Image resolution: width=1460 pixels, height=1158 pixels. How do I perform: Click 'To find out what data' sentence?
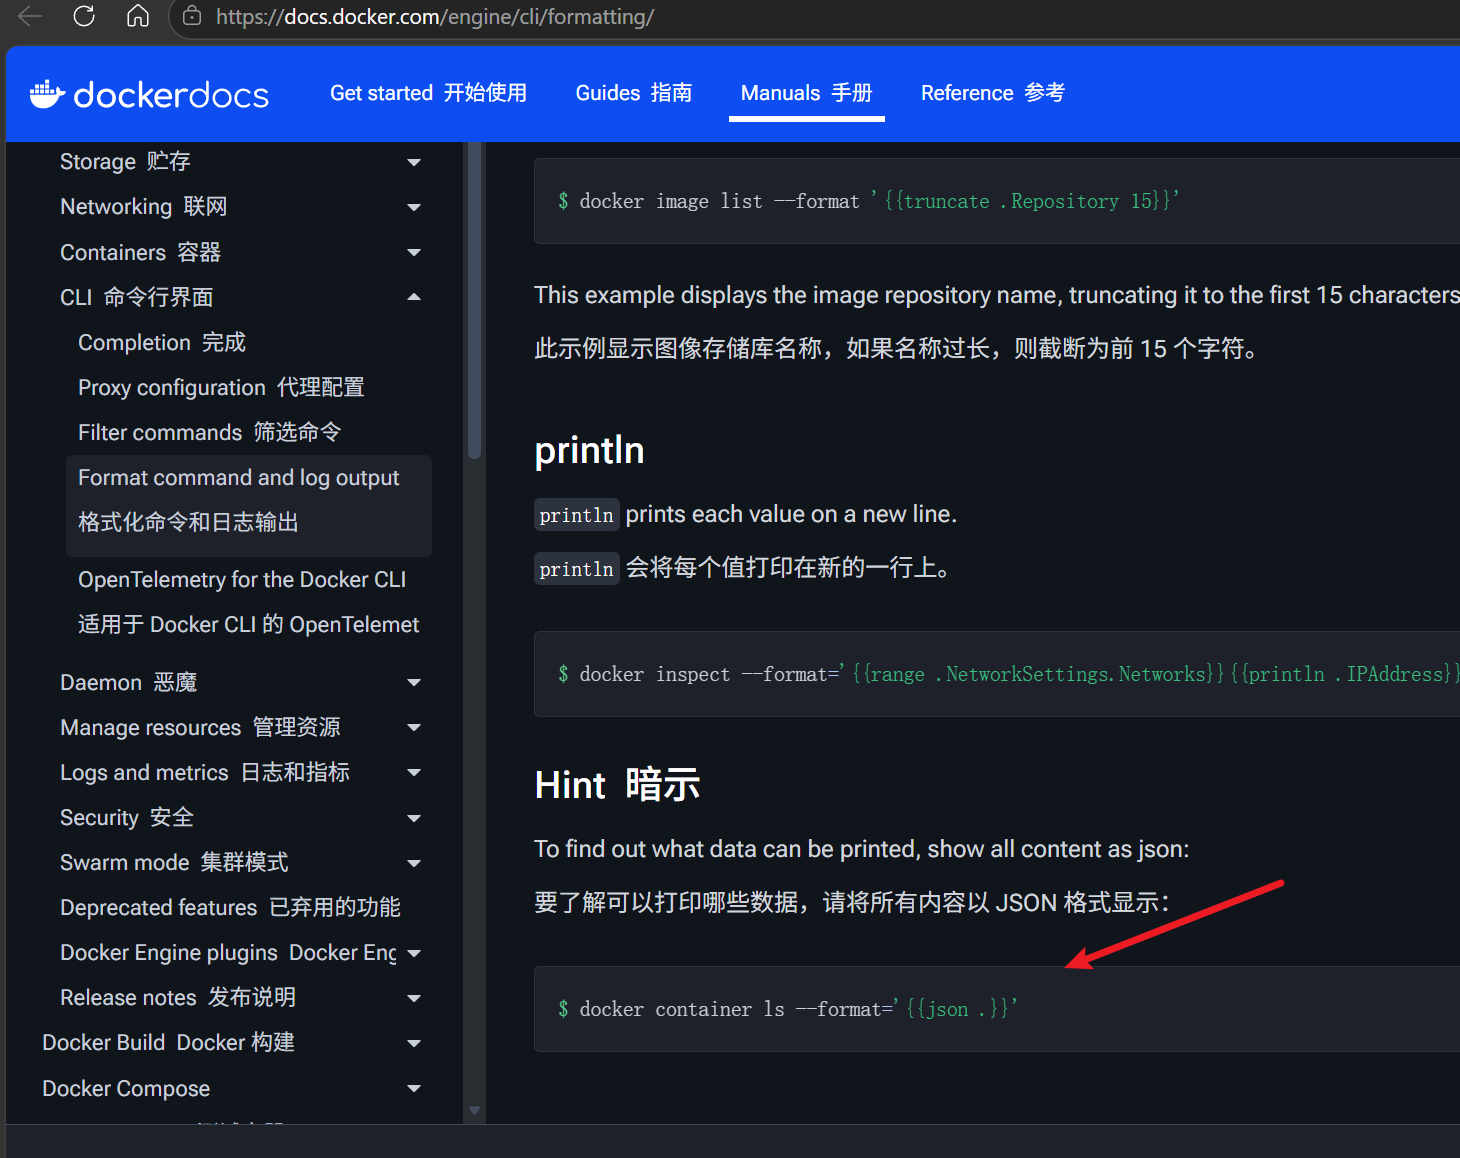point(862,849)
